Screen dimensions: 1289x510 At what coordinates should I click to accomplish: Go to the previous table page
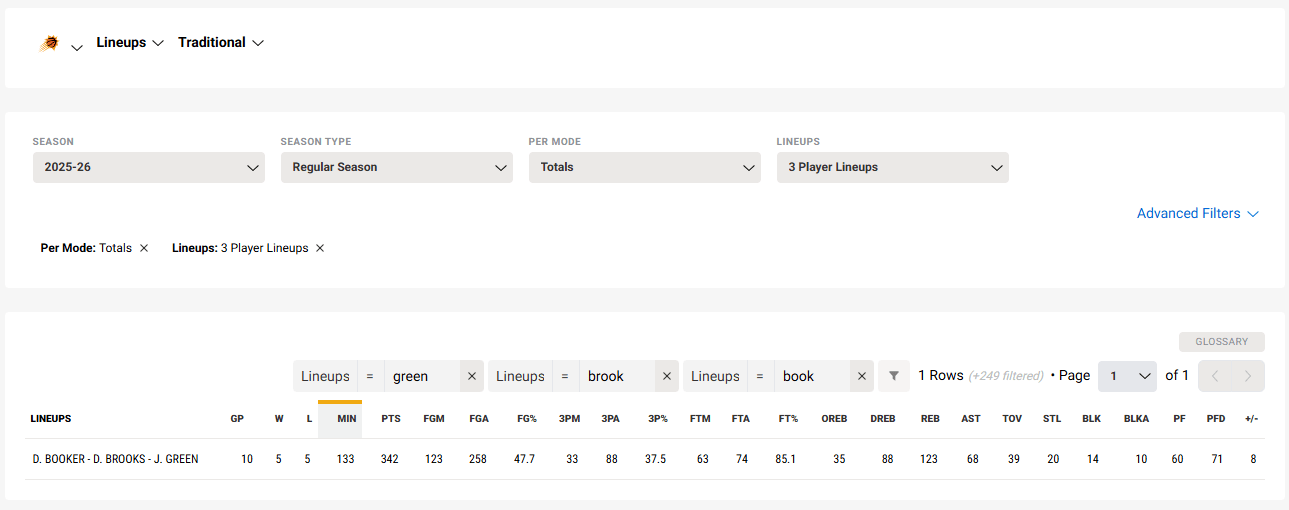click(x=1215, y=377)
